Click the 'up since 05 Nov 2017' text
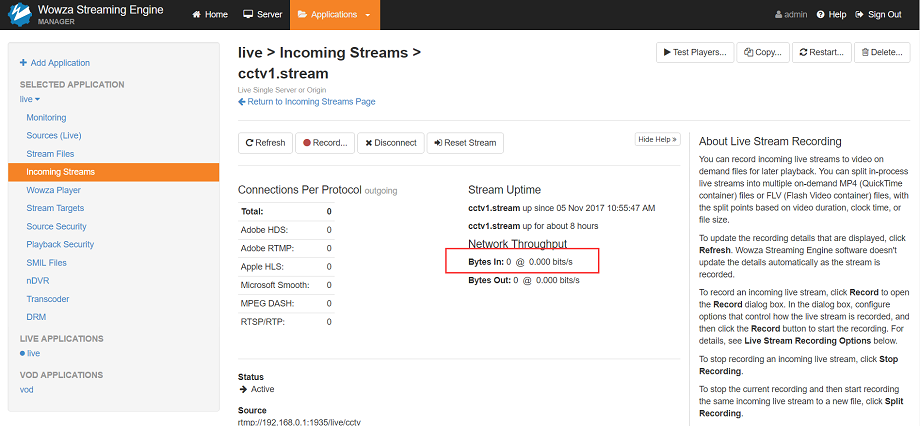 click(x=588, y=208)
